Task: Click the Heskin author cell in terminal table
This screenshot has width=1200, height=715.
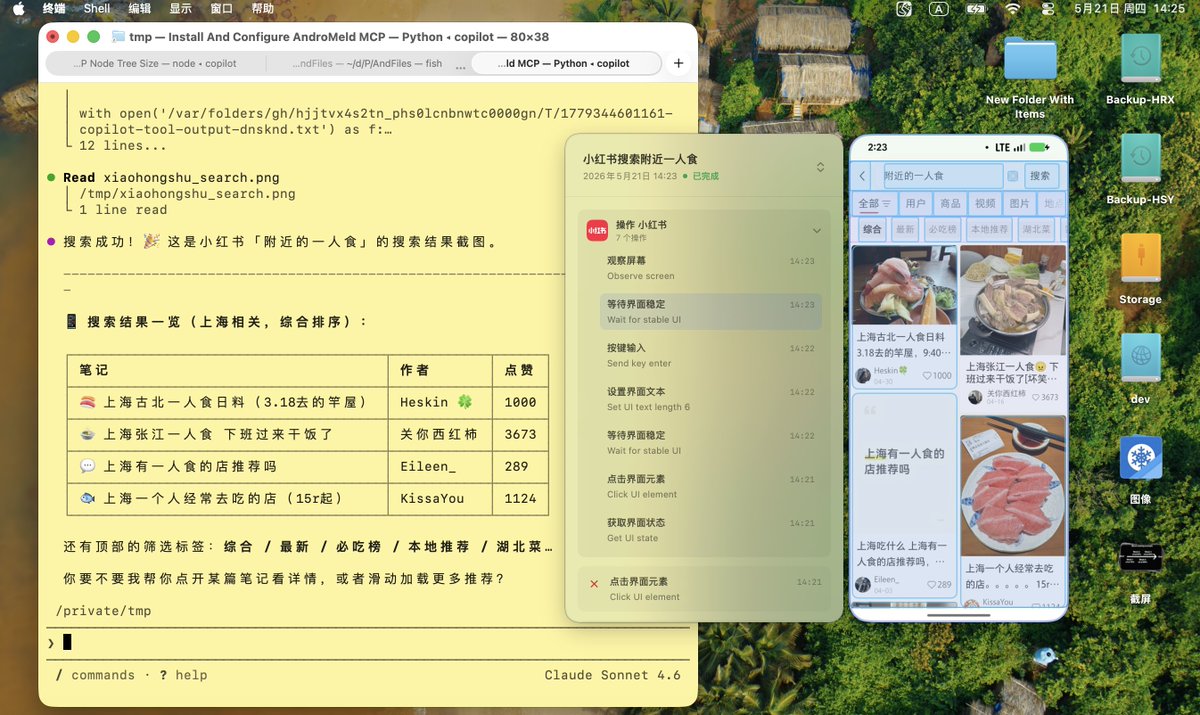Action: coord(436,402)
